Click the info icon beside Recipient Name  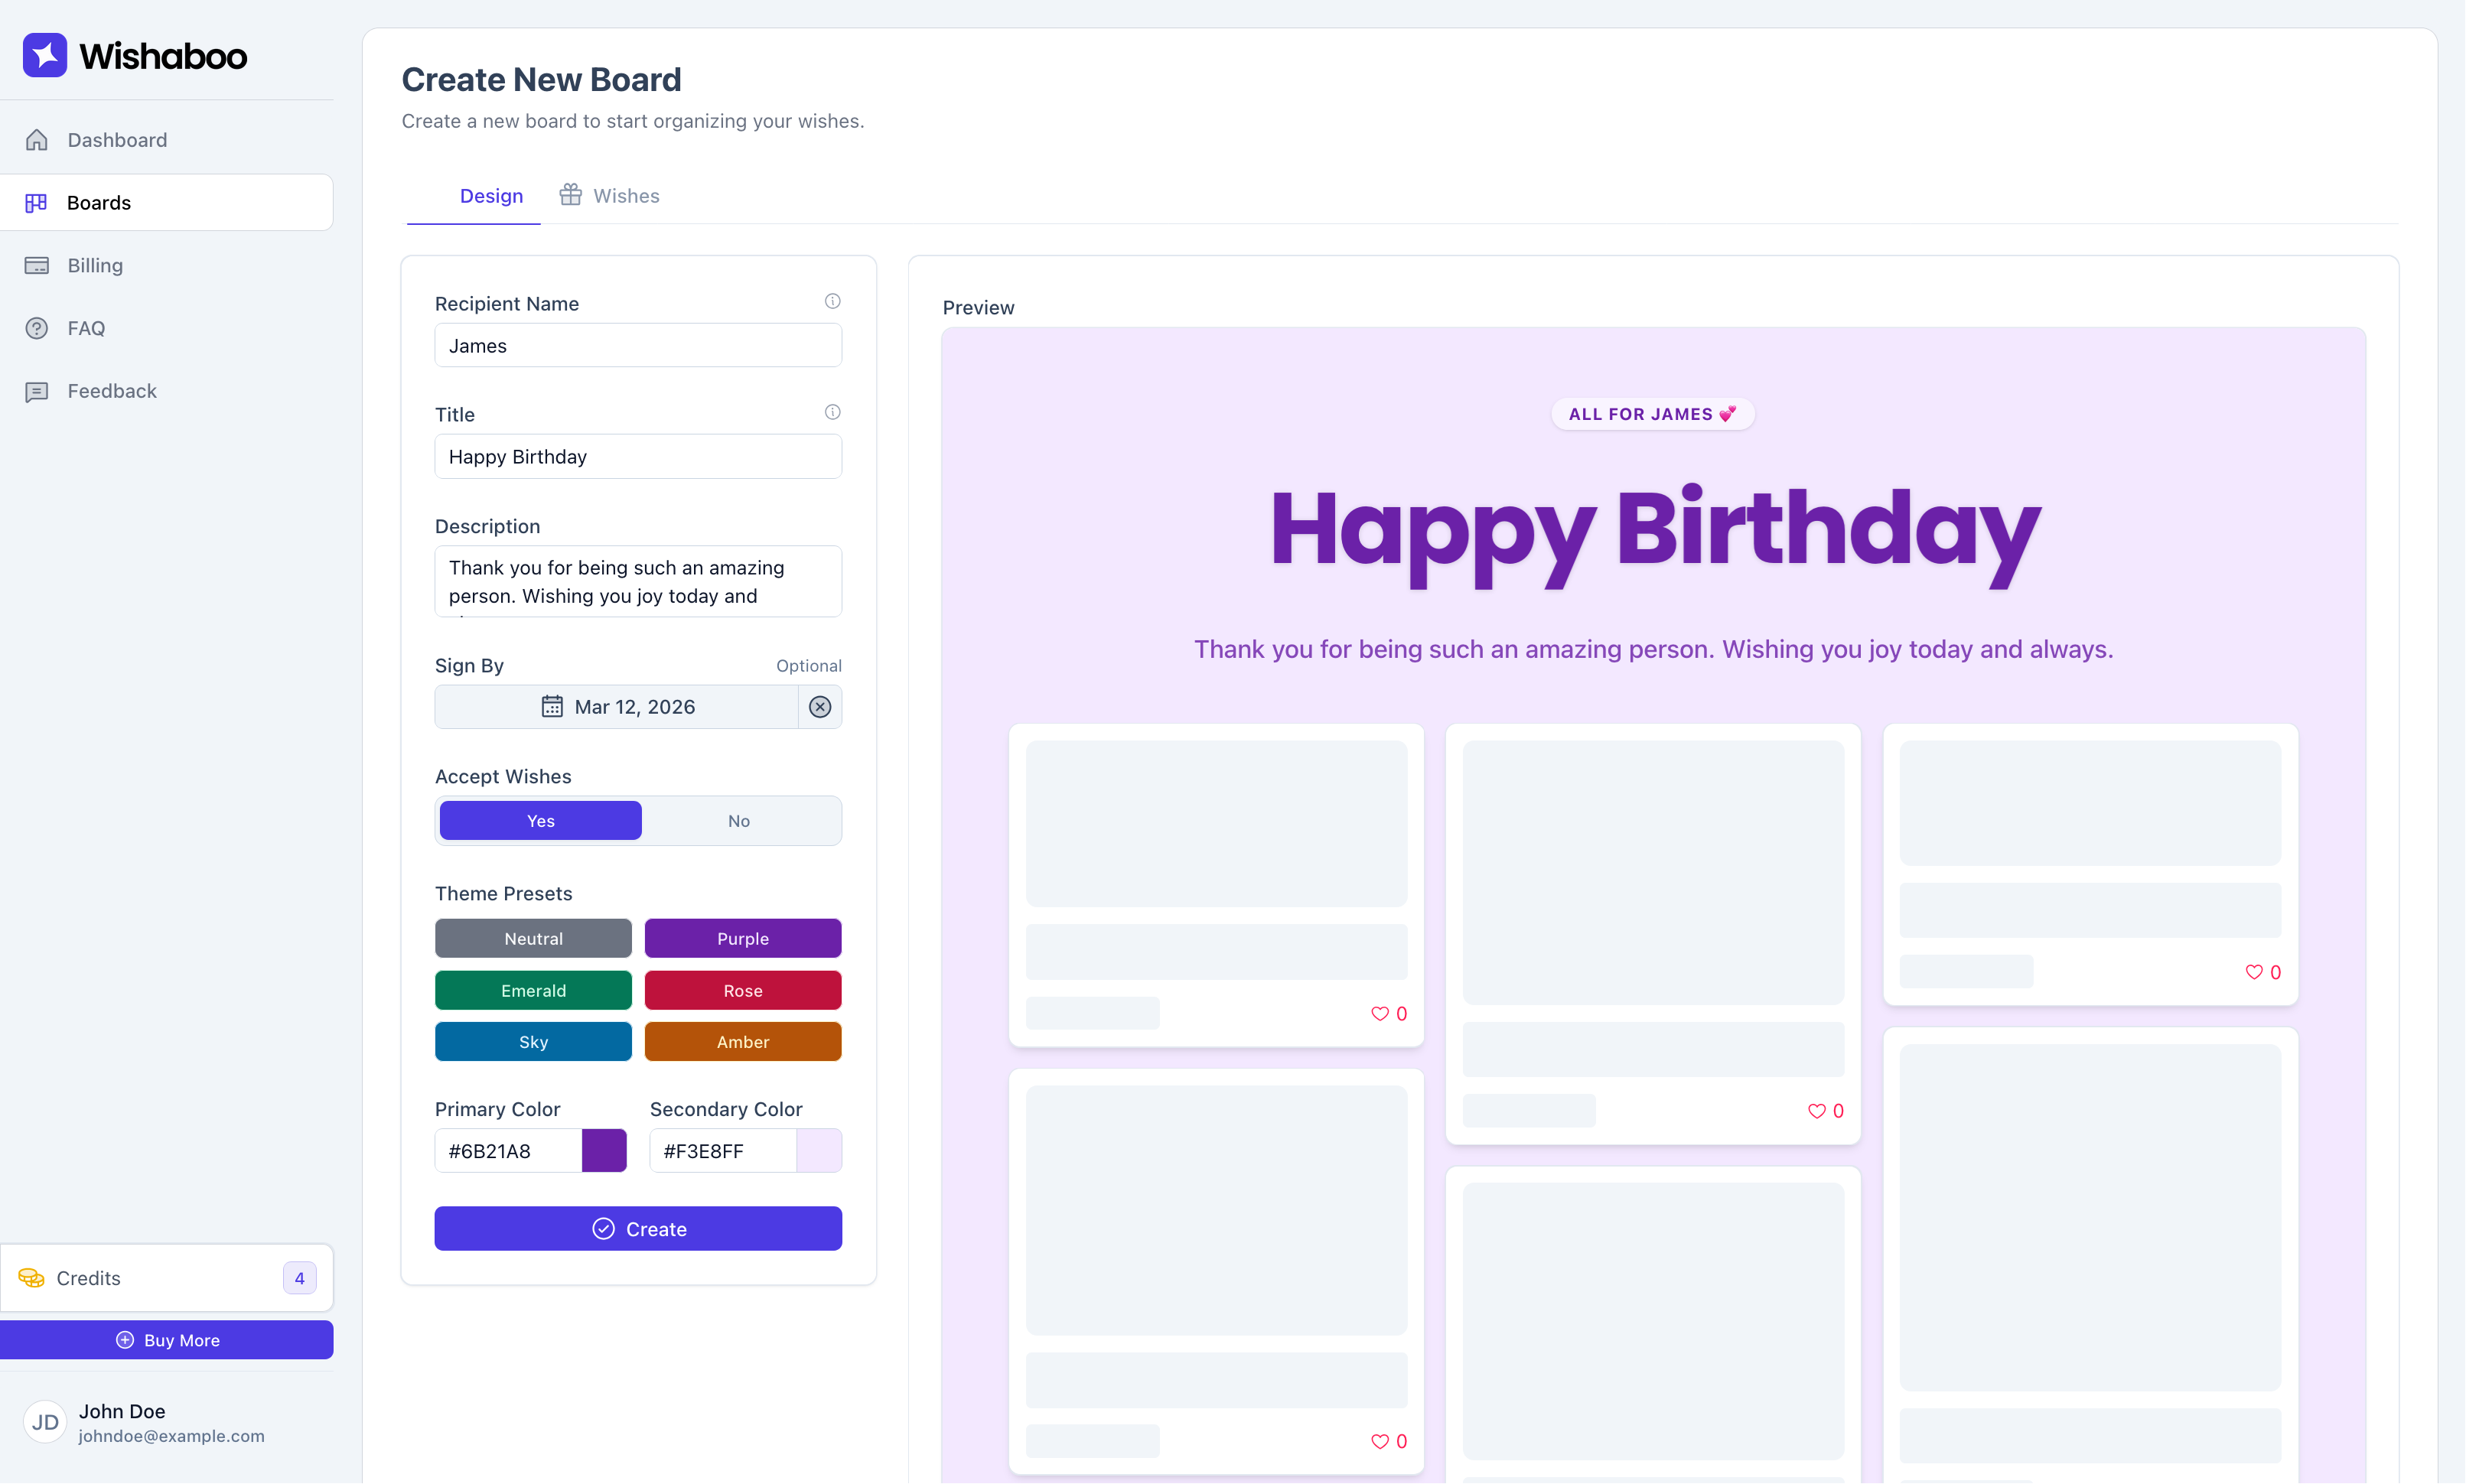tap(832, 300)
